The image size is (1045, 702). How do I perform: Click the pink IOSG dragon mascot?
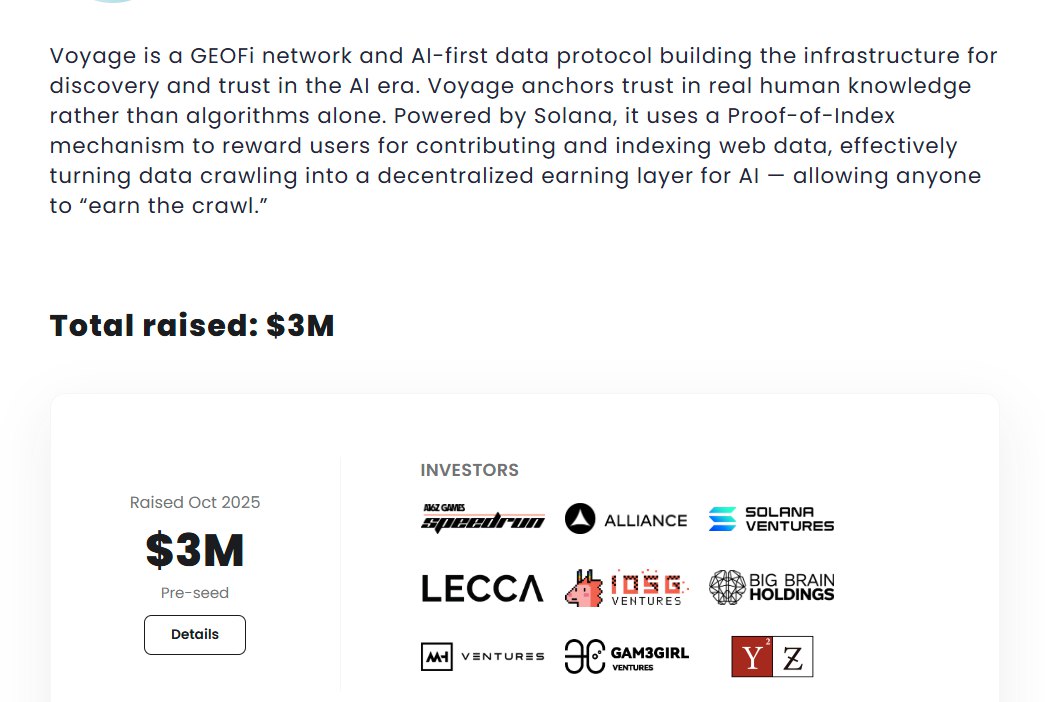click(584, 588)
